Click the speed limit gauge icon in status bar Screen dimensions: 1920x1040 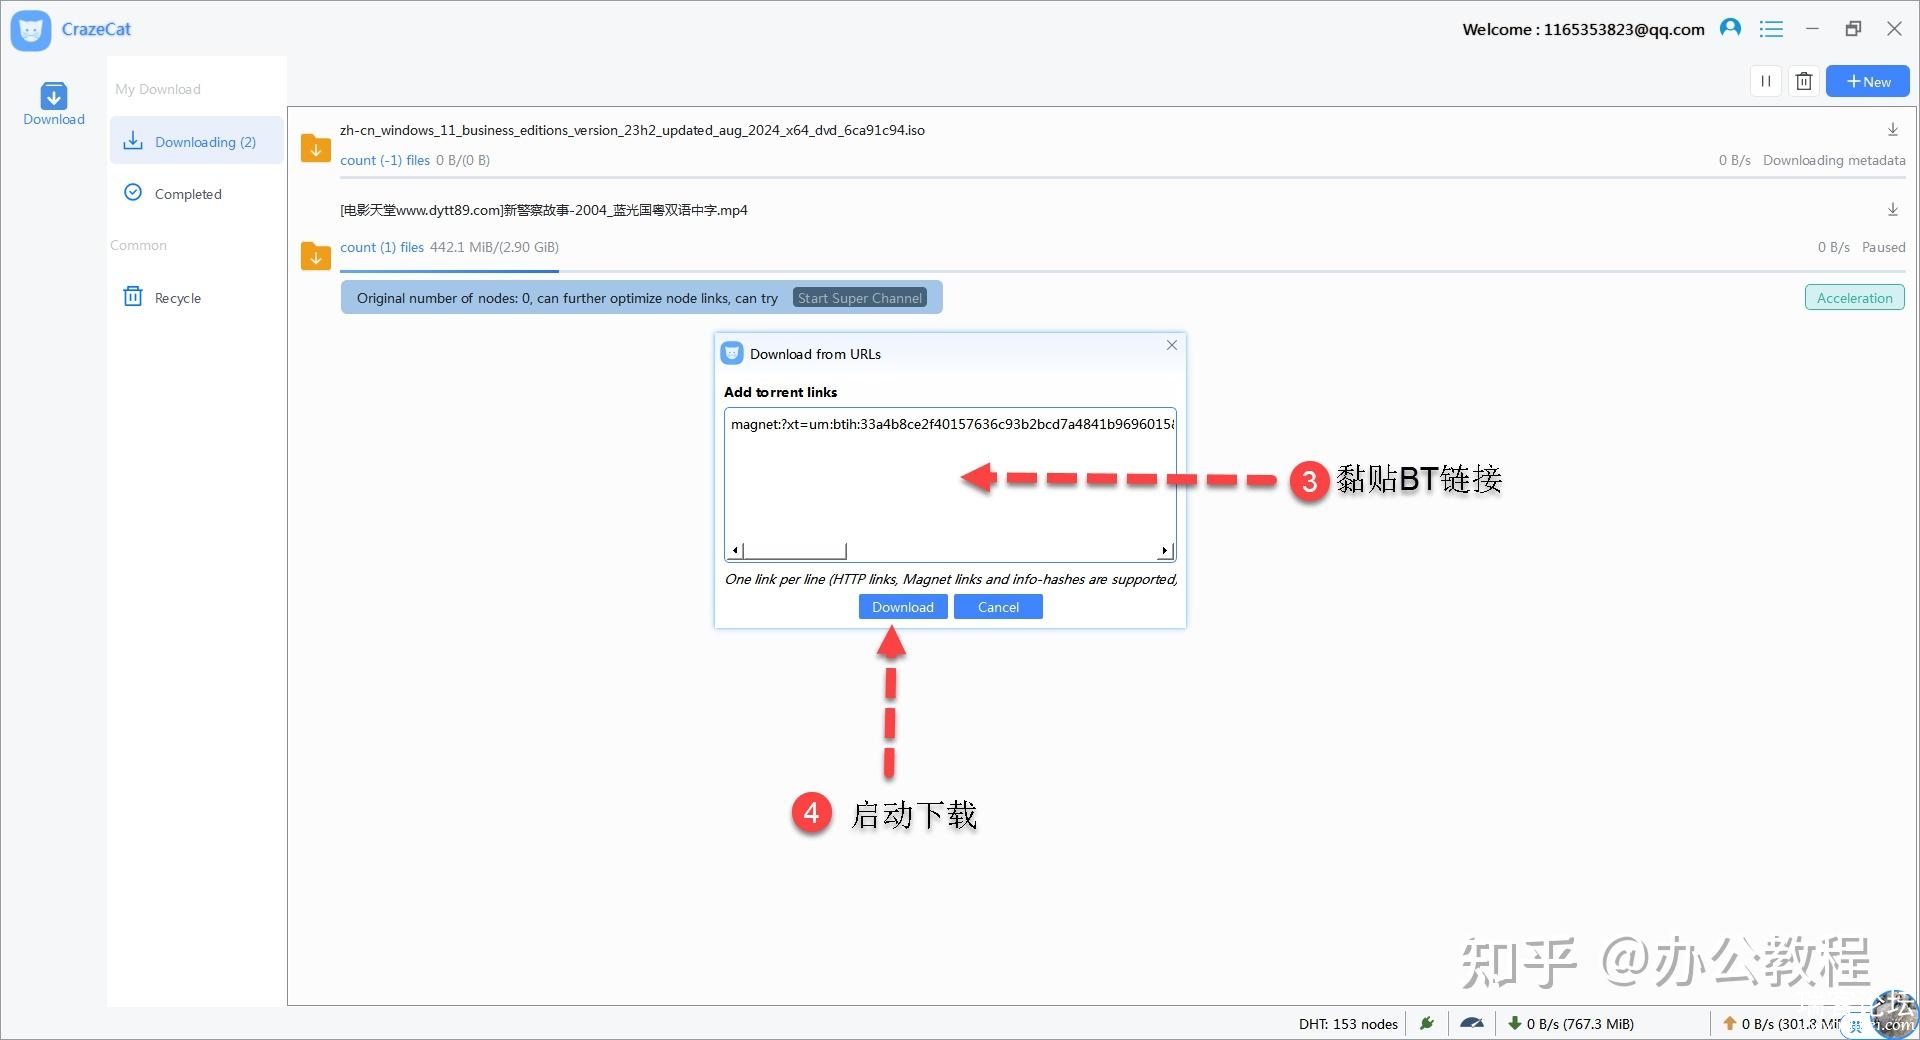(x=1472, y=1023)
